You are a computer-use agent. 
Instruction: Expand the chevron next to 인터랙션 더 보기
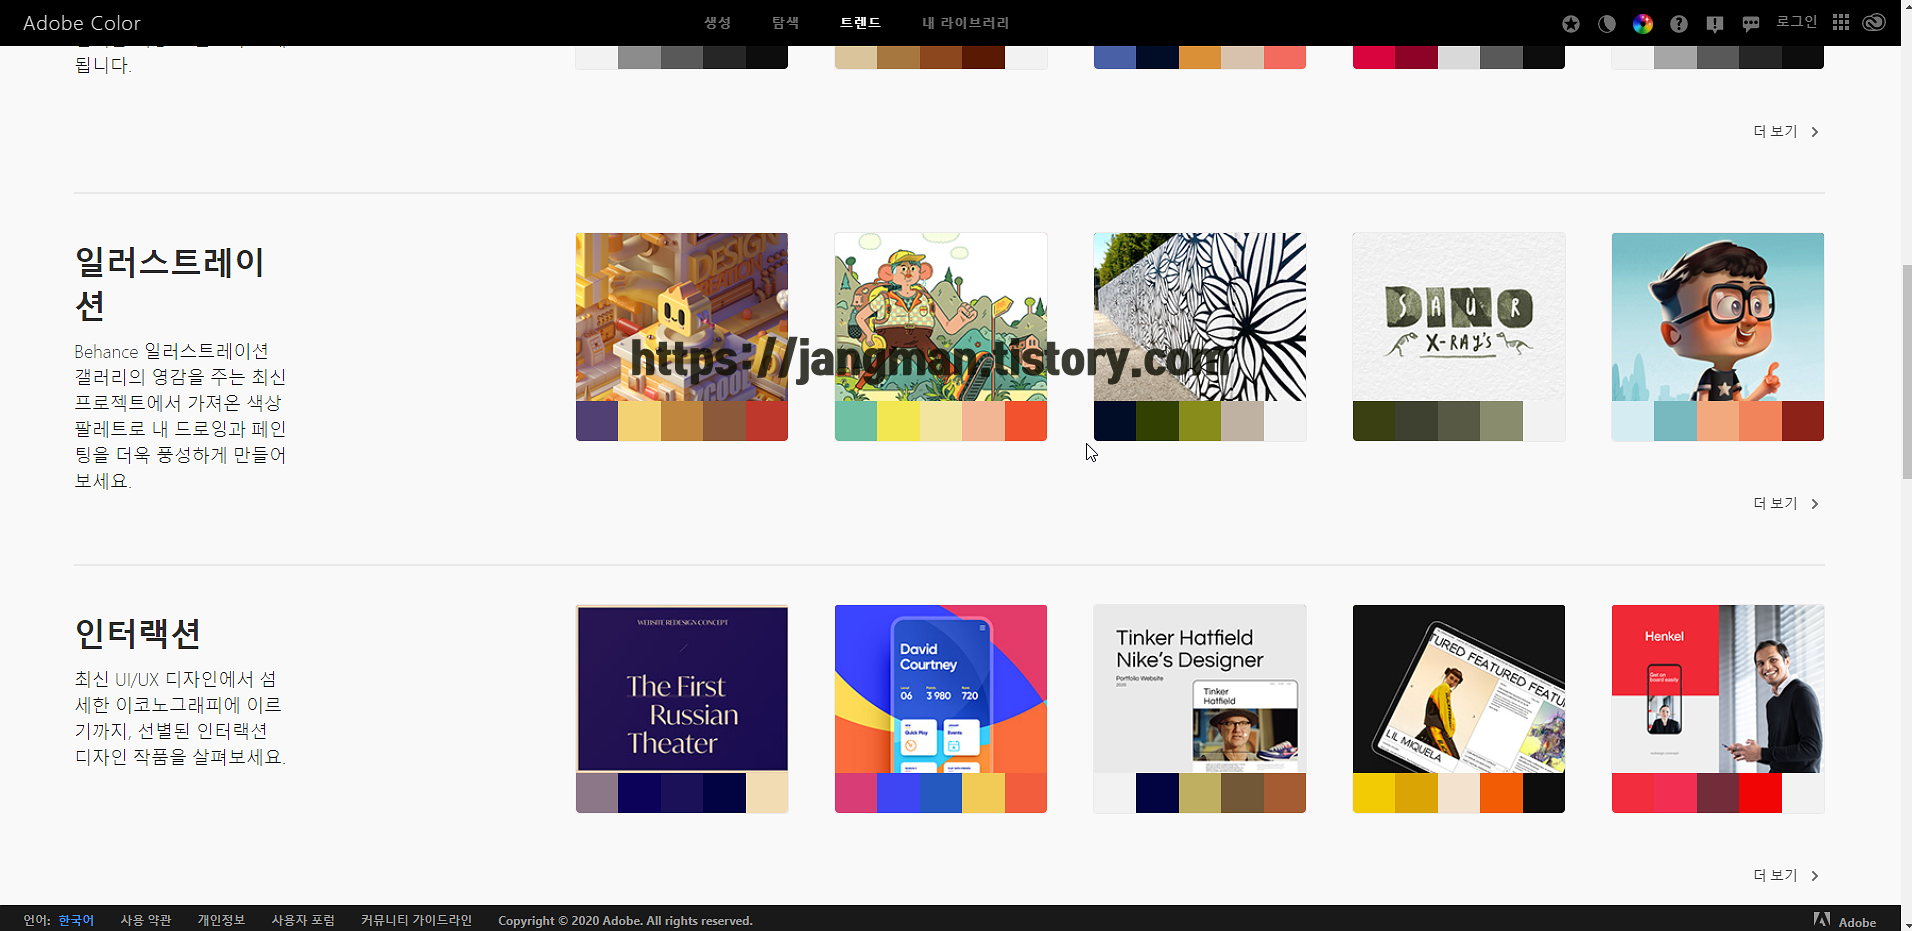[1815, 876]
